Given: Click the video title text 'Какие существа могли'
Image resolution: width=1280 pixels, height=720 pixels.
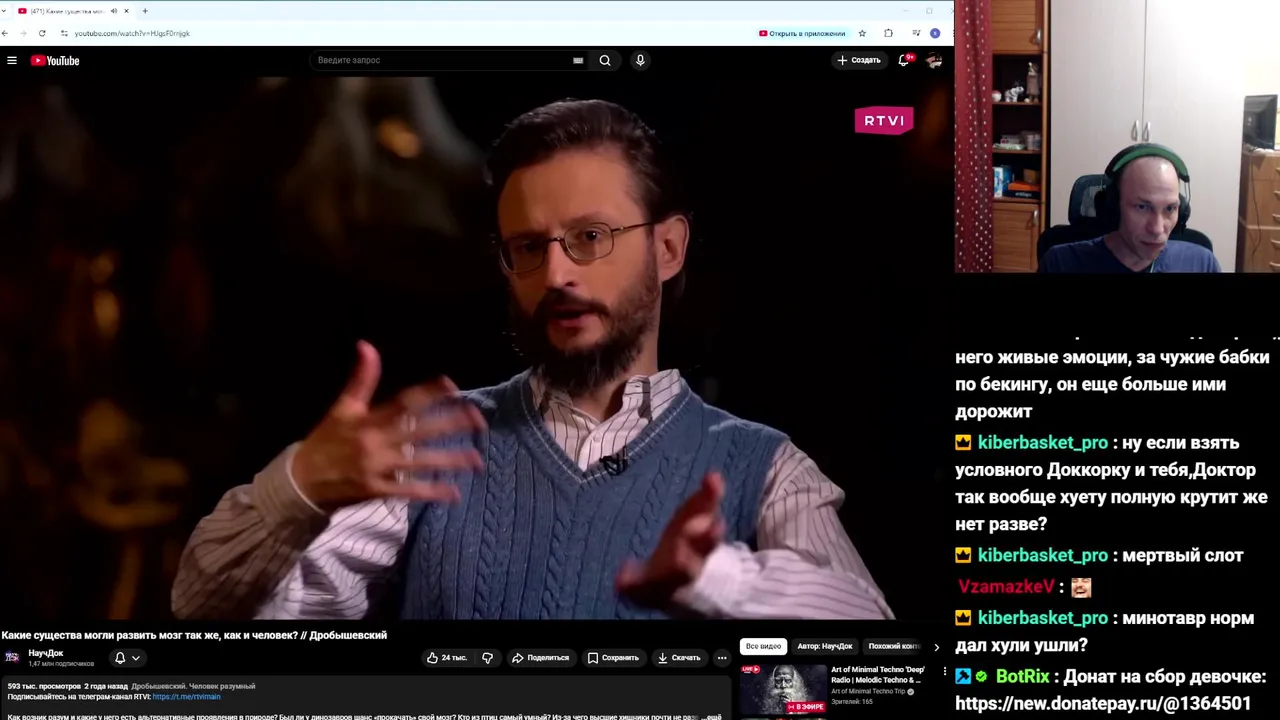Looking at the screenshot, I should pos(194,635).
